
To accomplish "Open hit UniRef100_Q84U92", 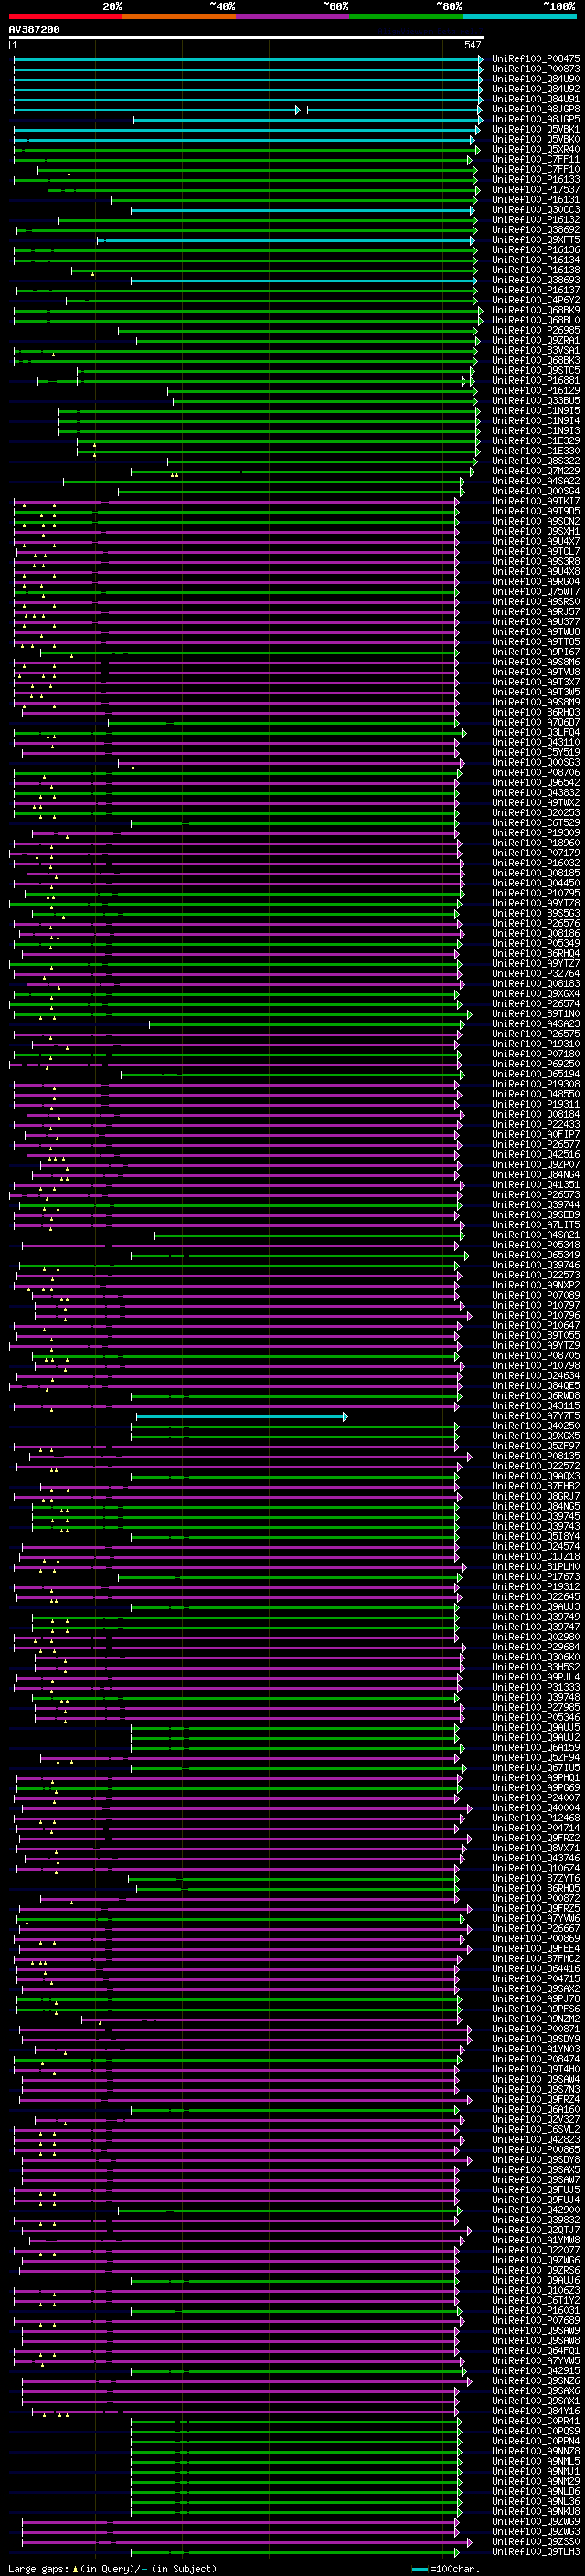I will (x=536, y=89).
